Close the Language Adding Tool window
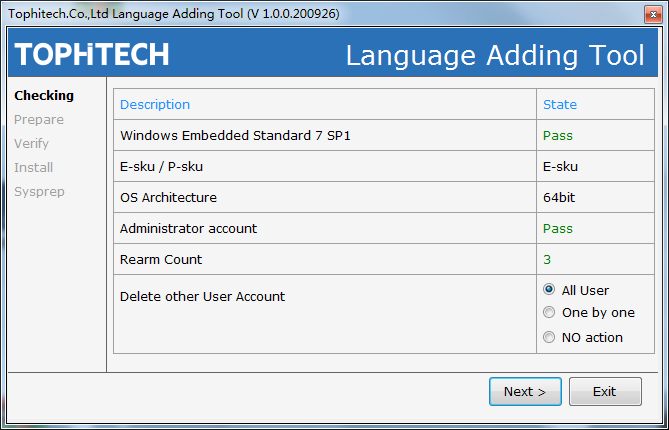The image size is (669, 430). click(653, 14)
